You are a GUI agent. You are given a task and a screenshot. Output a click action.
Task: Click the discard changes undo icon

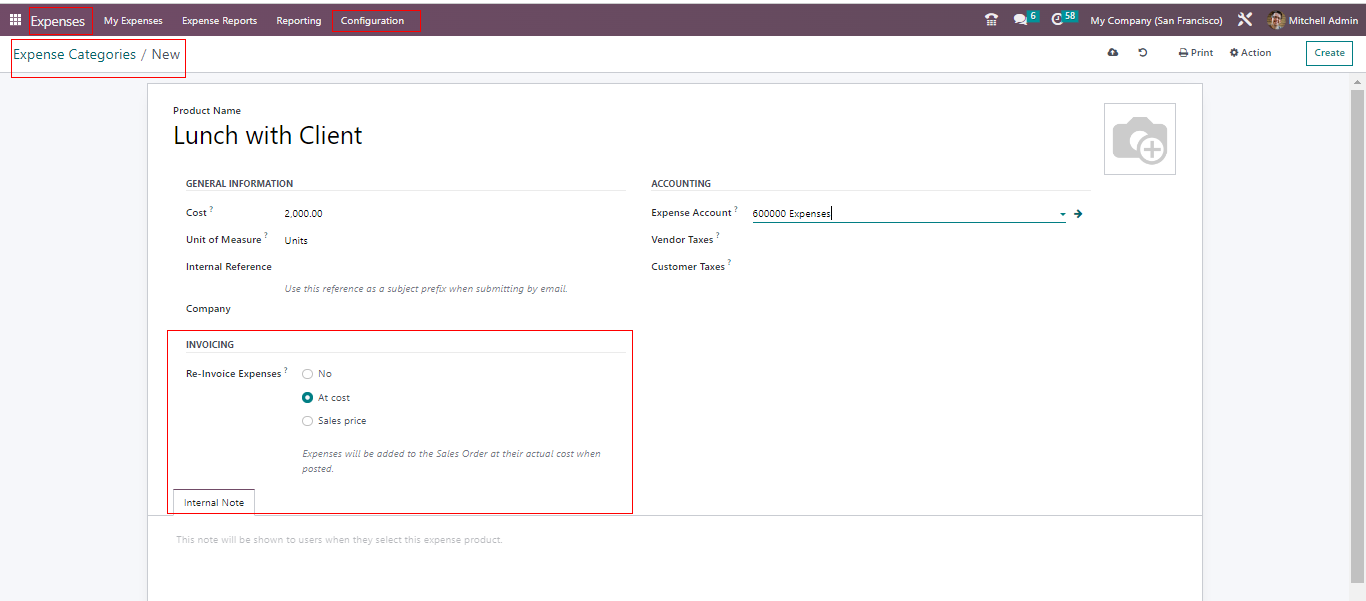1143,53
